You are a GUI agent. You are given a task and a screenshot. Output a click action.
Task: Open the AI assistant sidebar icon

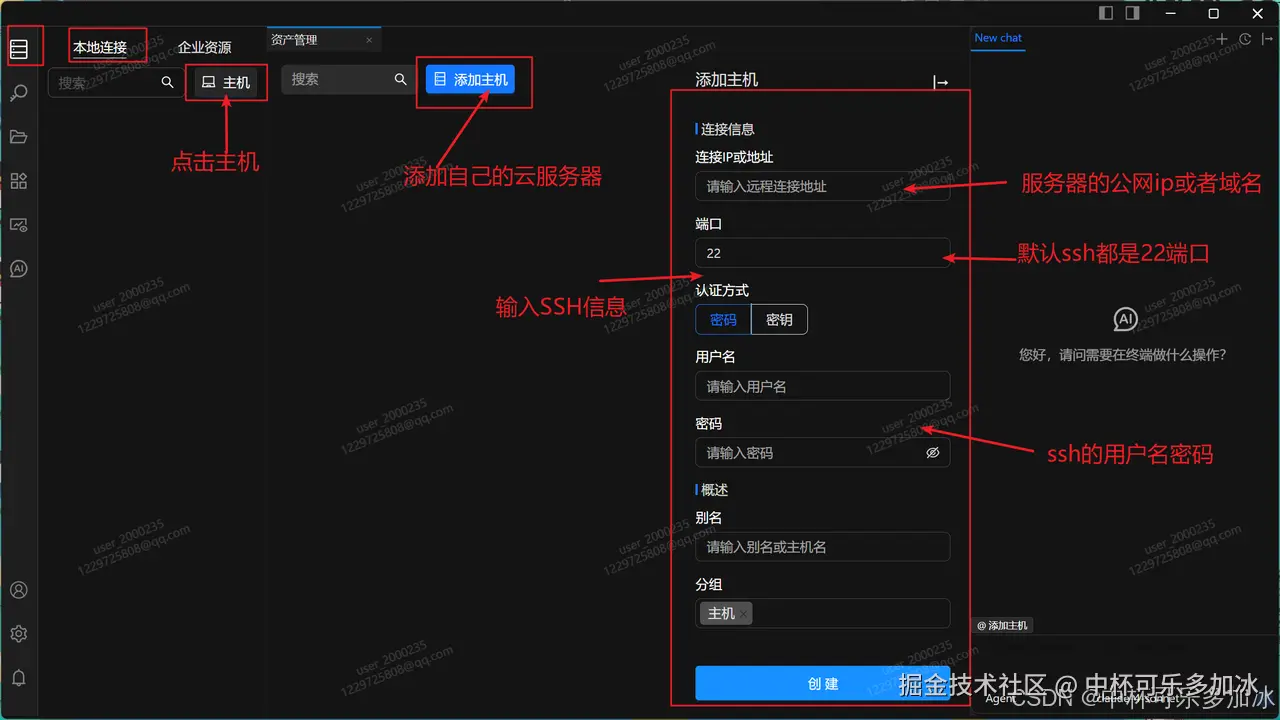click(19, 268)
